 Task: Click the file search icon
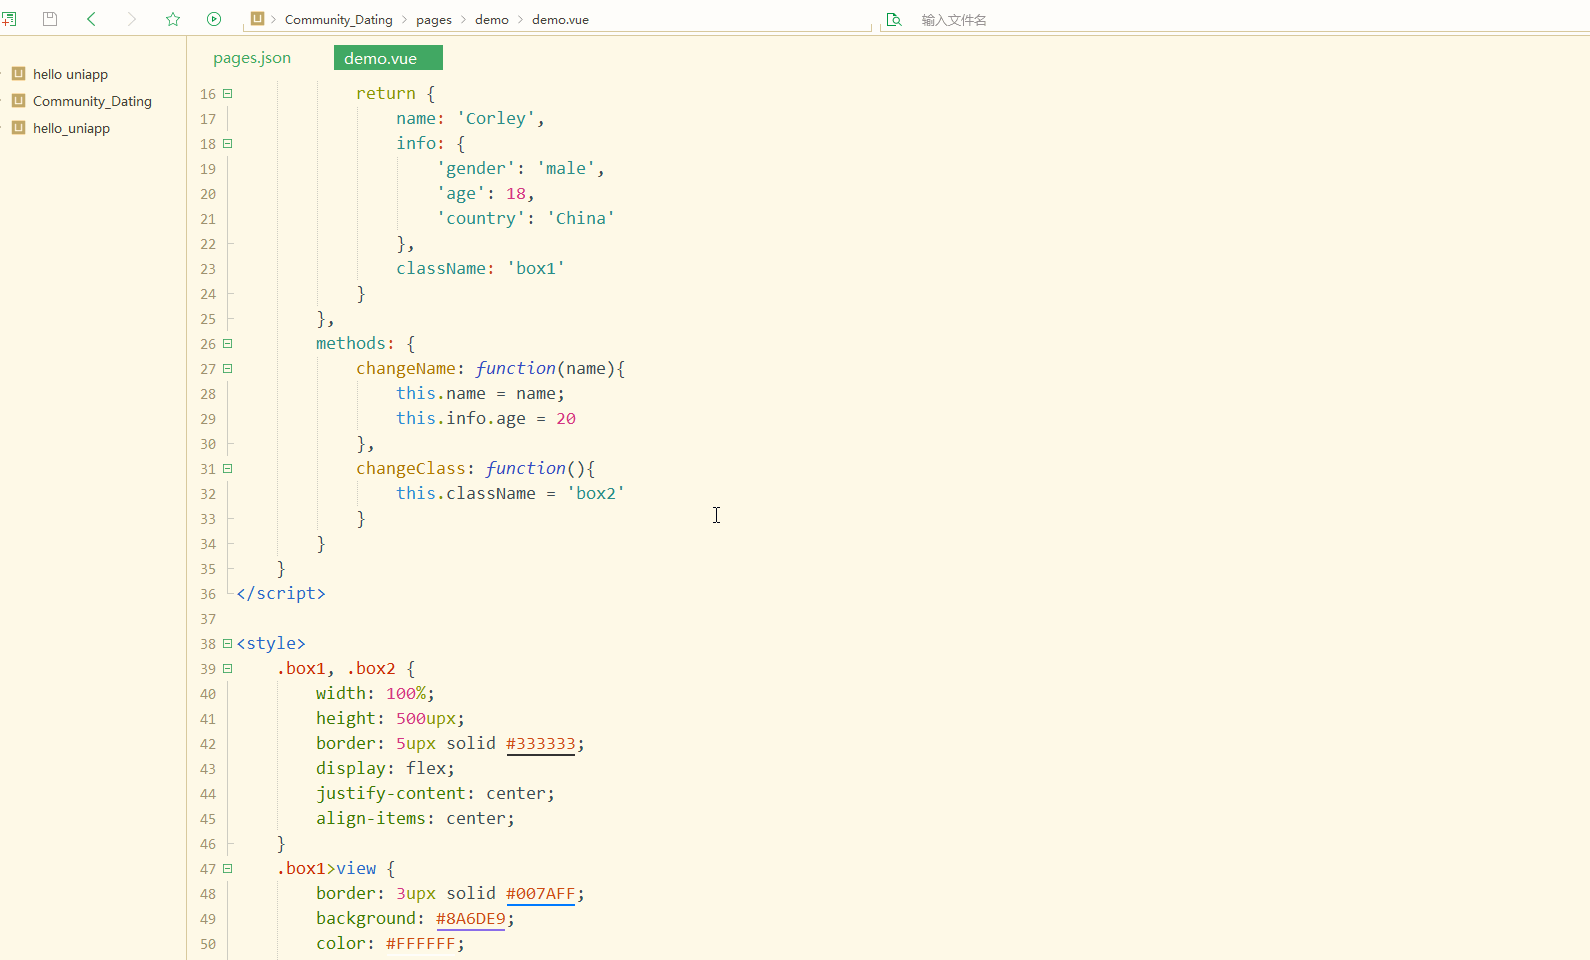[894, 19]
